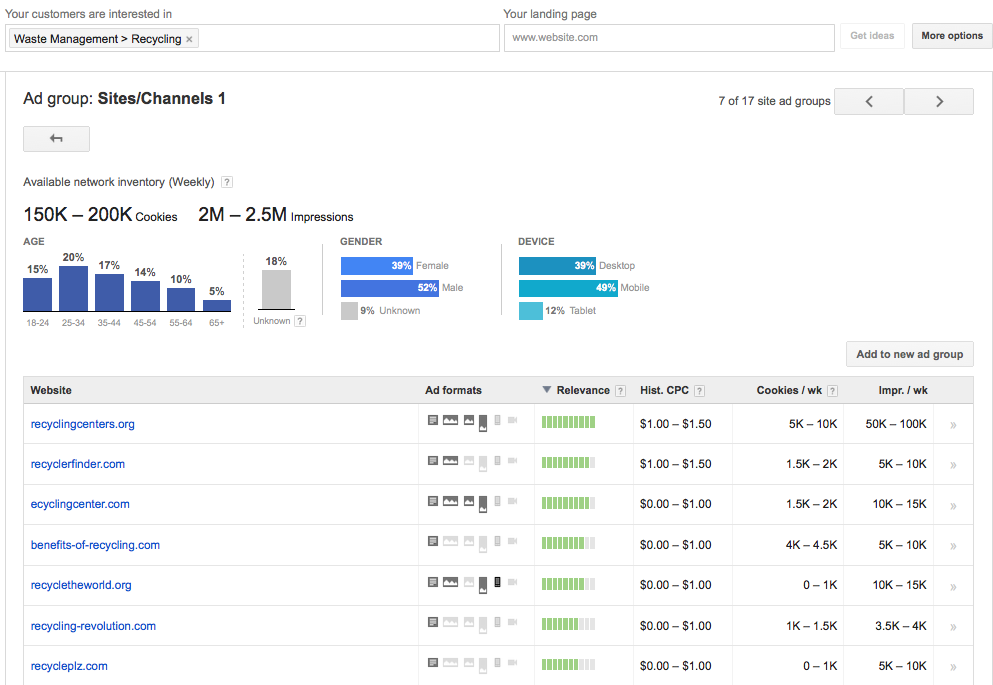Viewport: 993px width, 685px height.
Task: Go to the next site ad group
Action: pyautogui.click(x=938, y=101)
